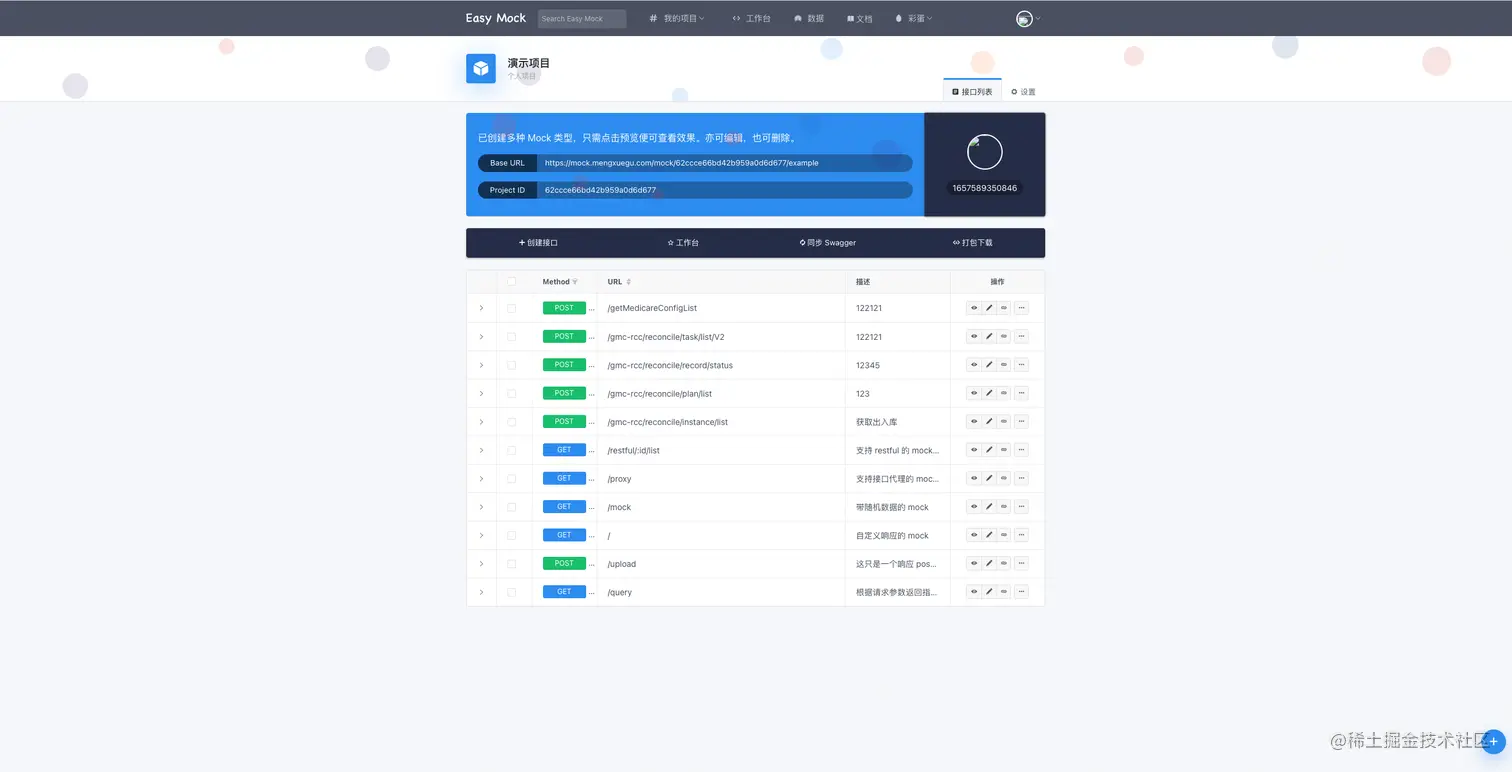Expand the /gmc-rcc/reconcile/instance/list row
The image size is (1512, 772).
pos(481,421)
